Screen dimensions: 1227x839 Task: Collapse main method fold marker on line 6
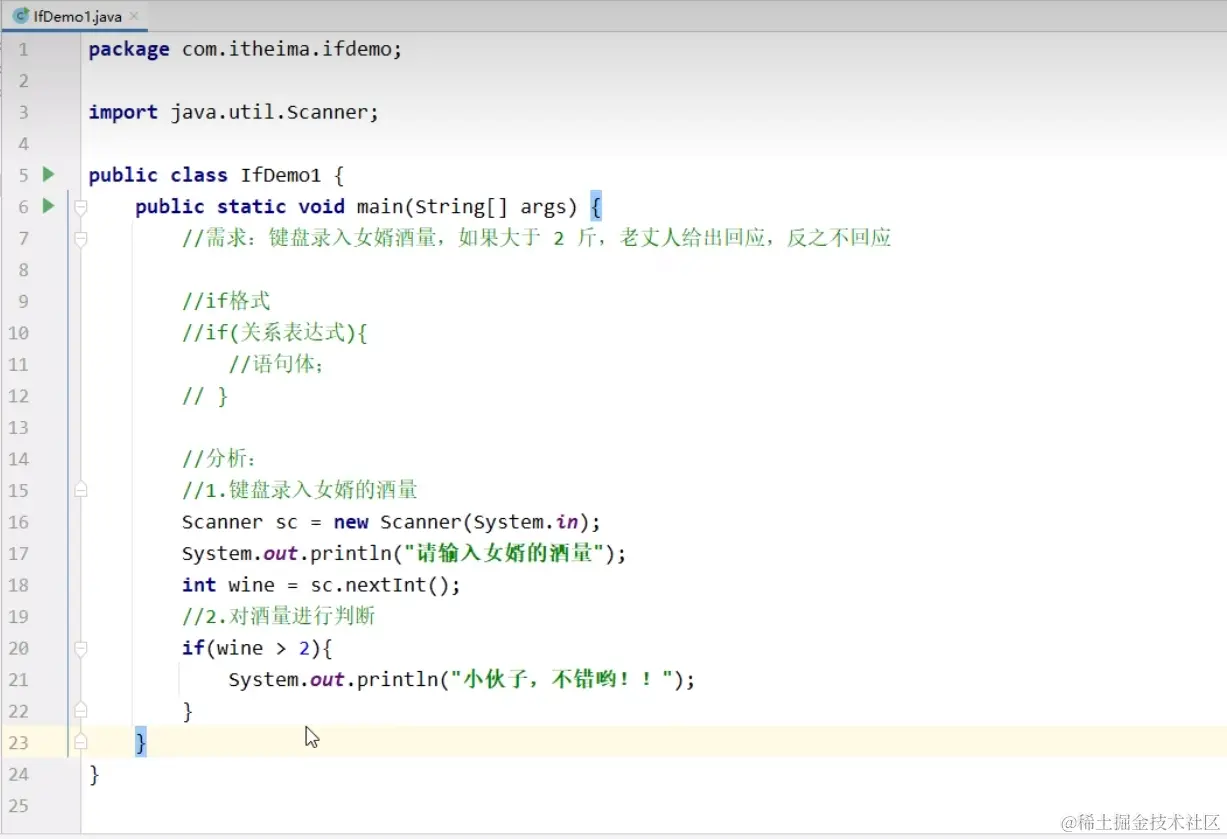coord(80,207)
